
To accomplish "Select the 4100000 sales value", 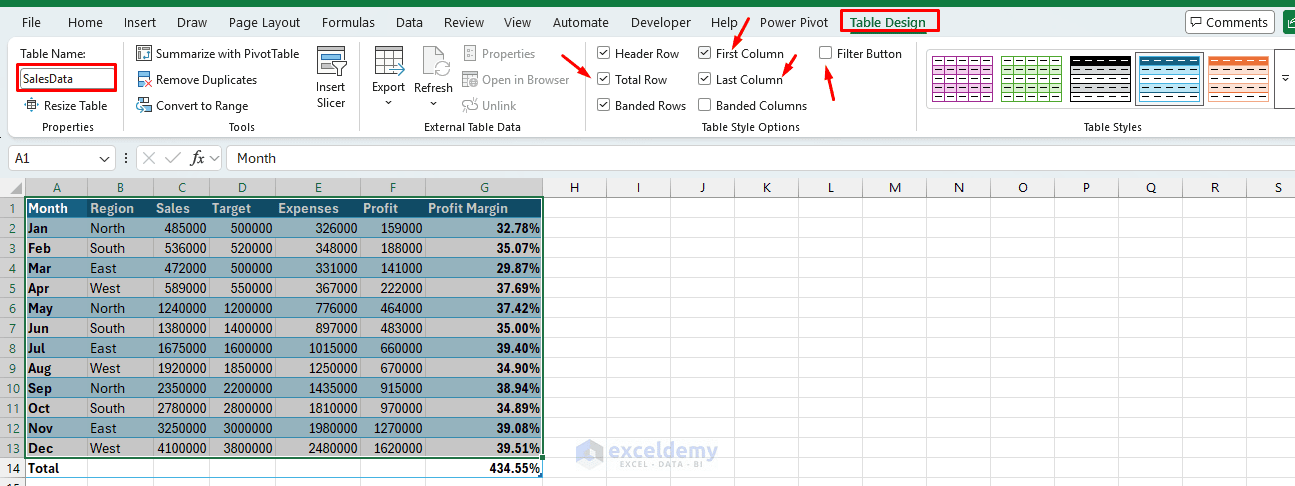I will click(x=181, y=448).
